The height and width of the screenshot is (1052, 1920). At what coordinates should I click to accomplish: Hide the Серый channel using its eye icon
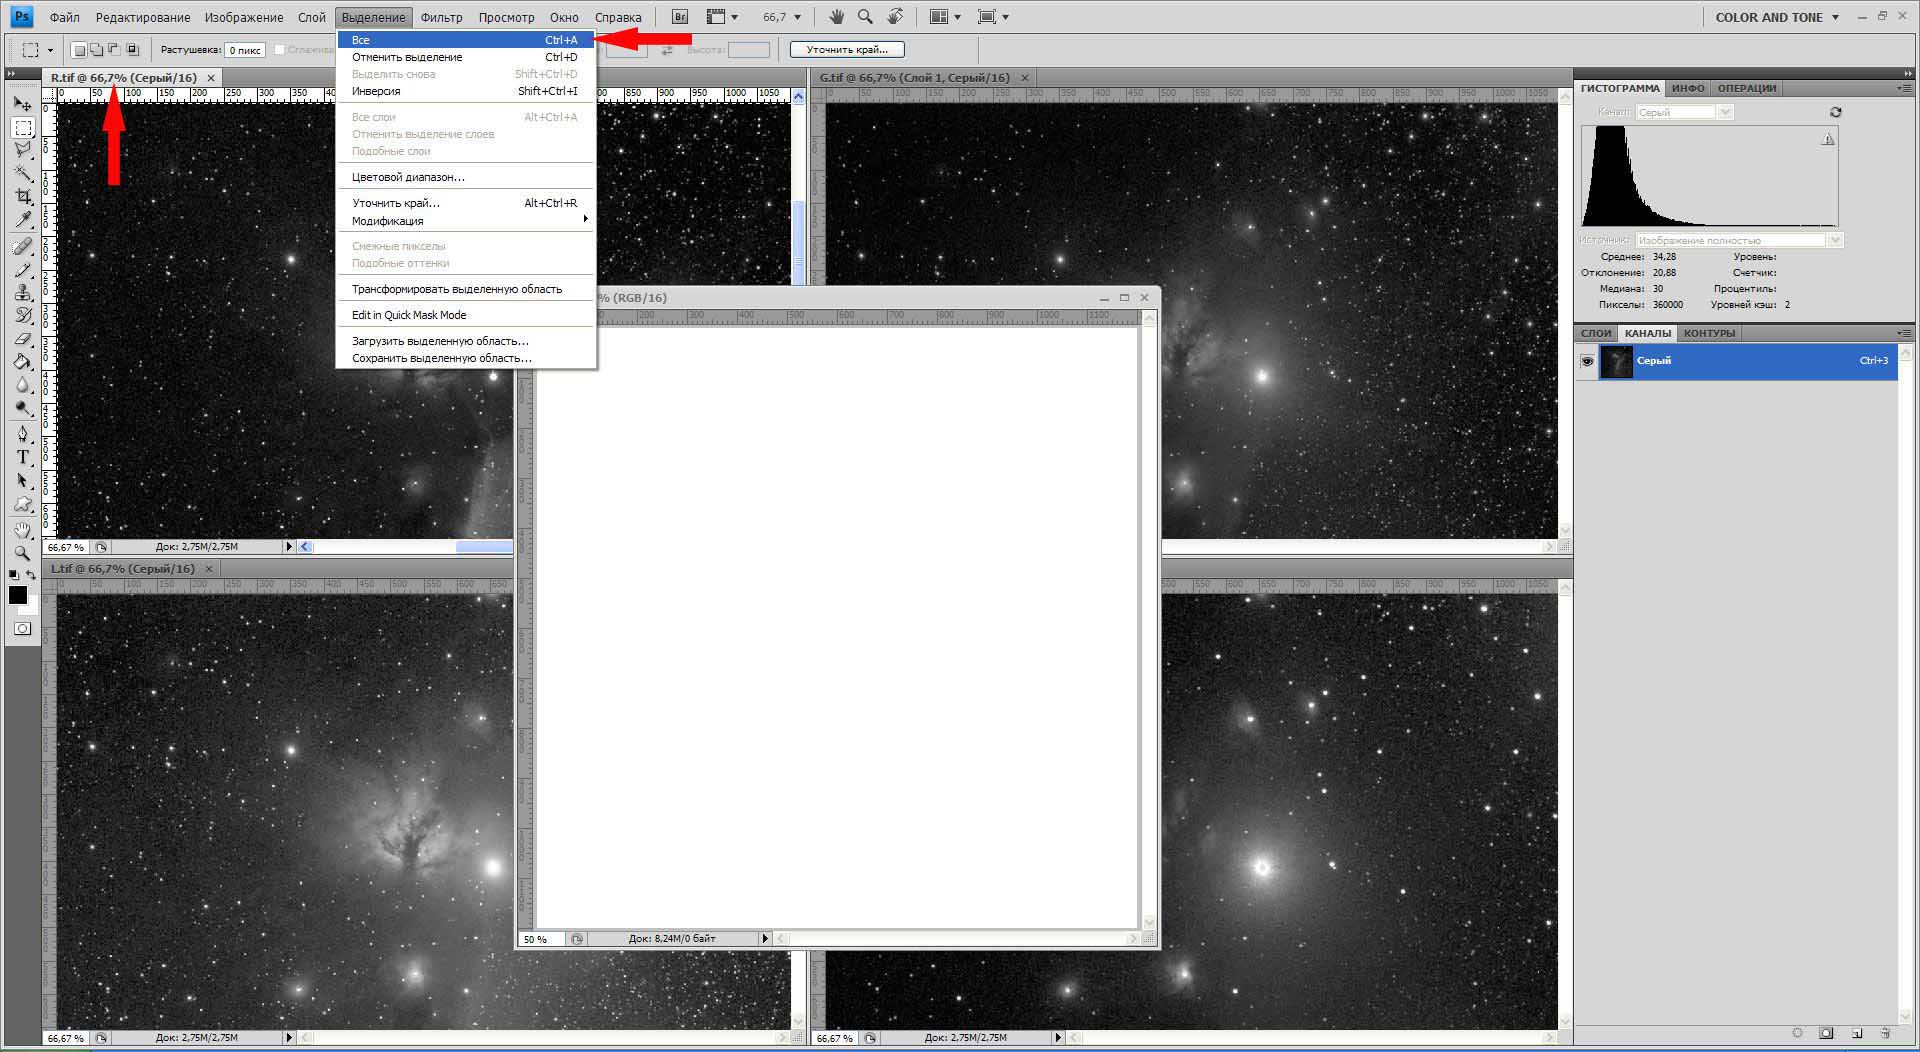[x=1587, y=361]
